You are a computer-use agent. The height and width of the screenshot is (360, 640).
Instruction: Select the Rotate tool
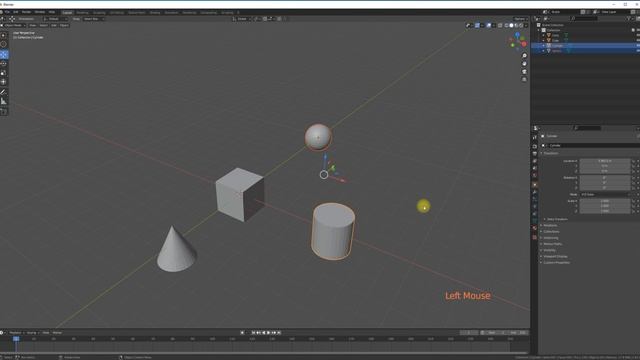(x=4, y=64)
